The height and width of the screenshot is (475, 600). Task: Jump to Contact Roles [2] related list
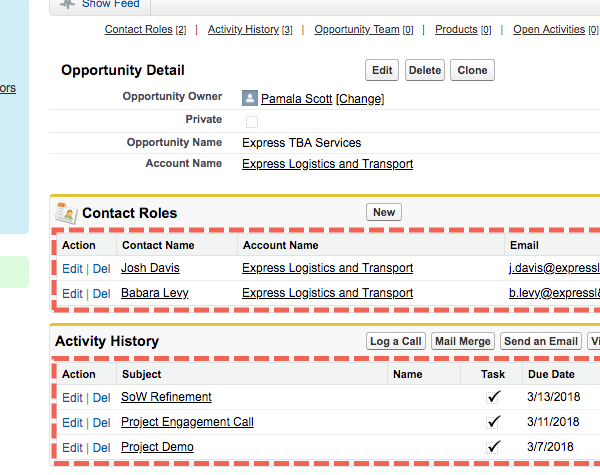click(145, 29)
